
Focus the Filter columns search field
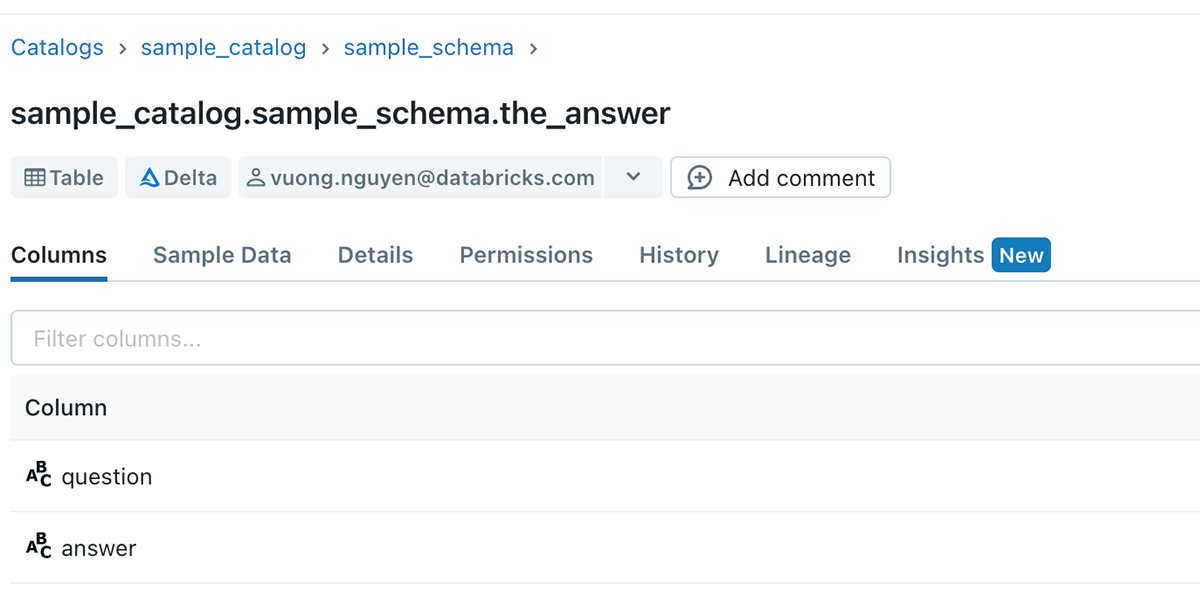tap(600, 339)
